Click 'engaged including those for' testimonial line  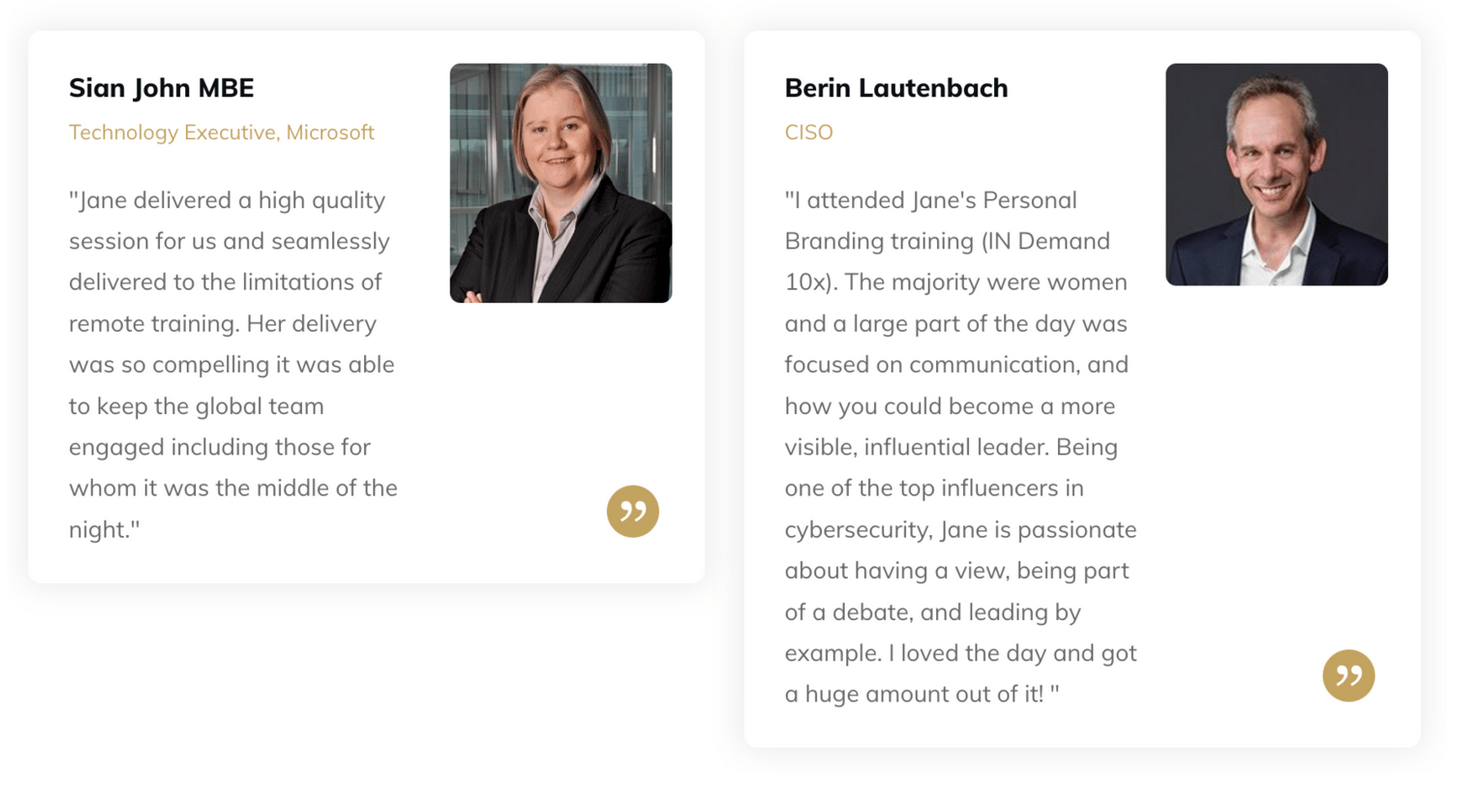pos(219,447)
